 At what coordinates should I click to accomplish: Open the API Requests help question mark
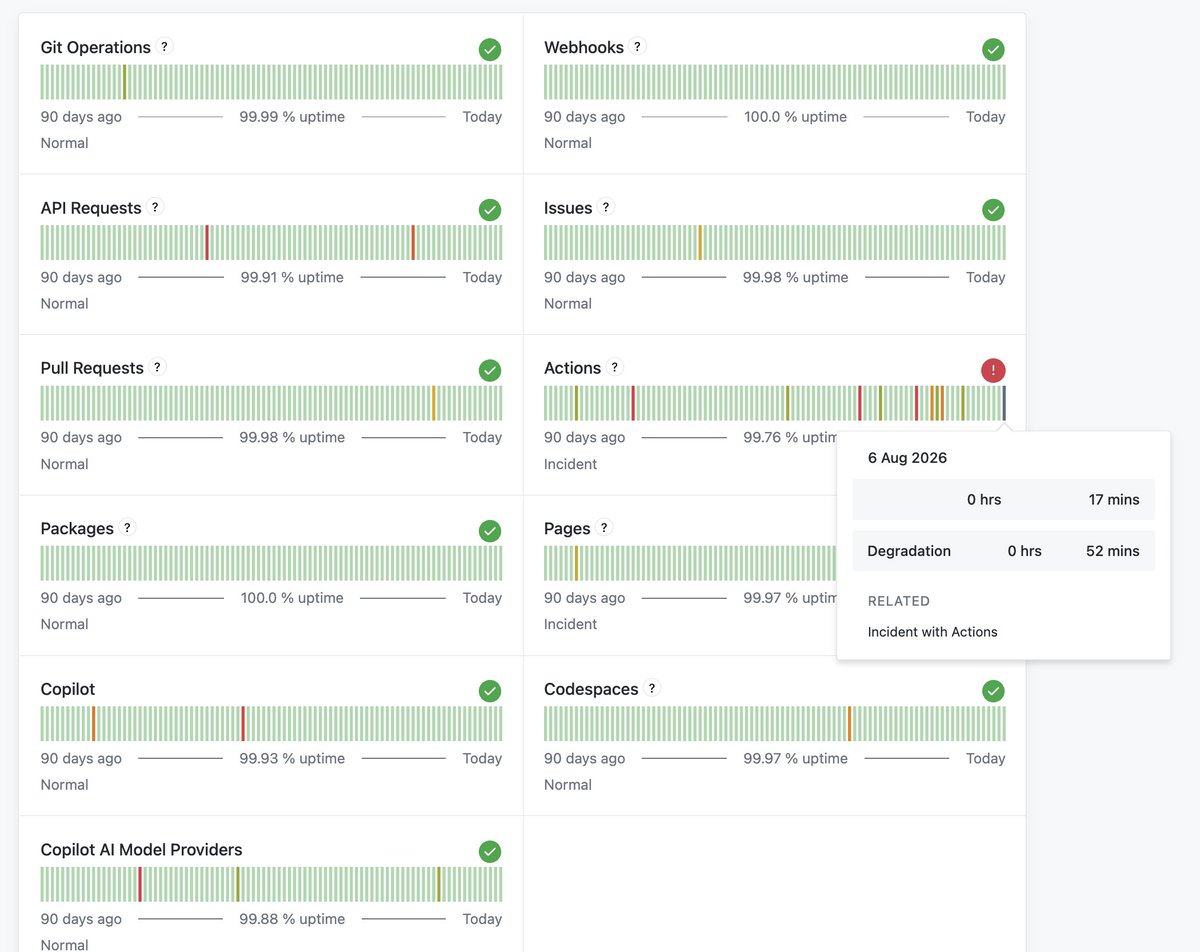click(x=155, y=207)
